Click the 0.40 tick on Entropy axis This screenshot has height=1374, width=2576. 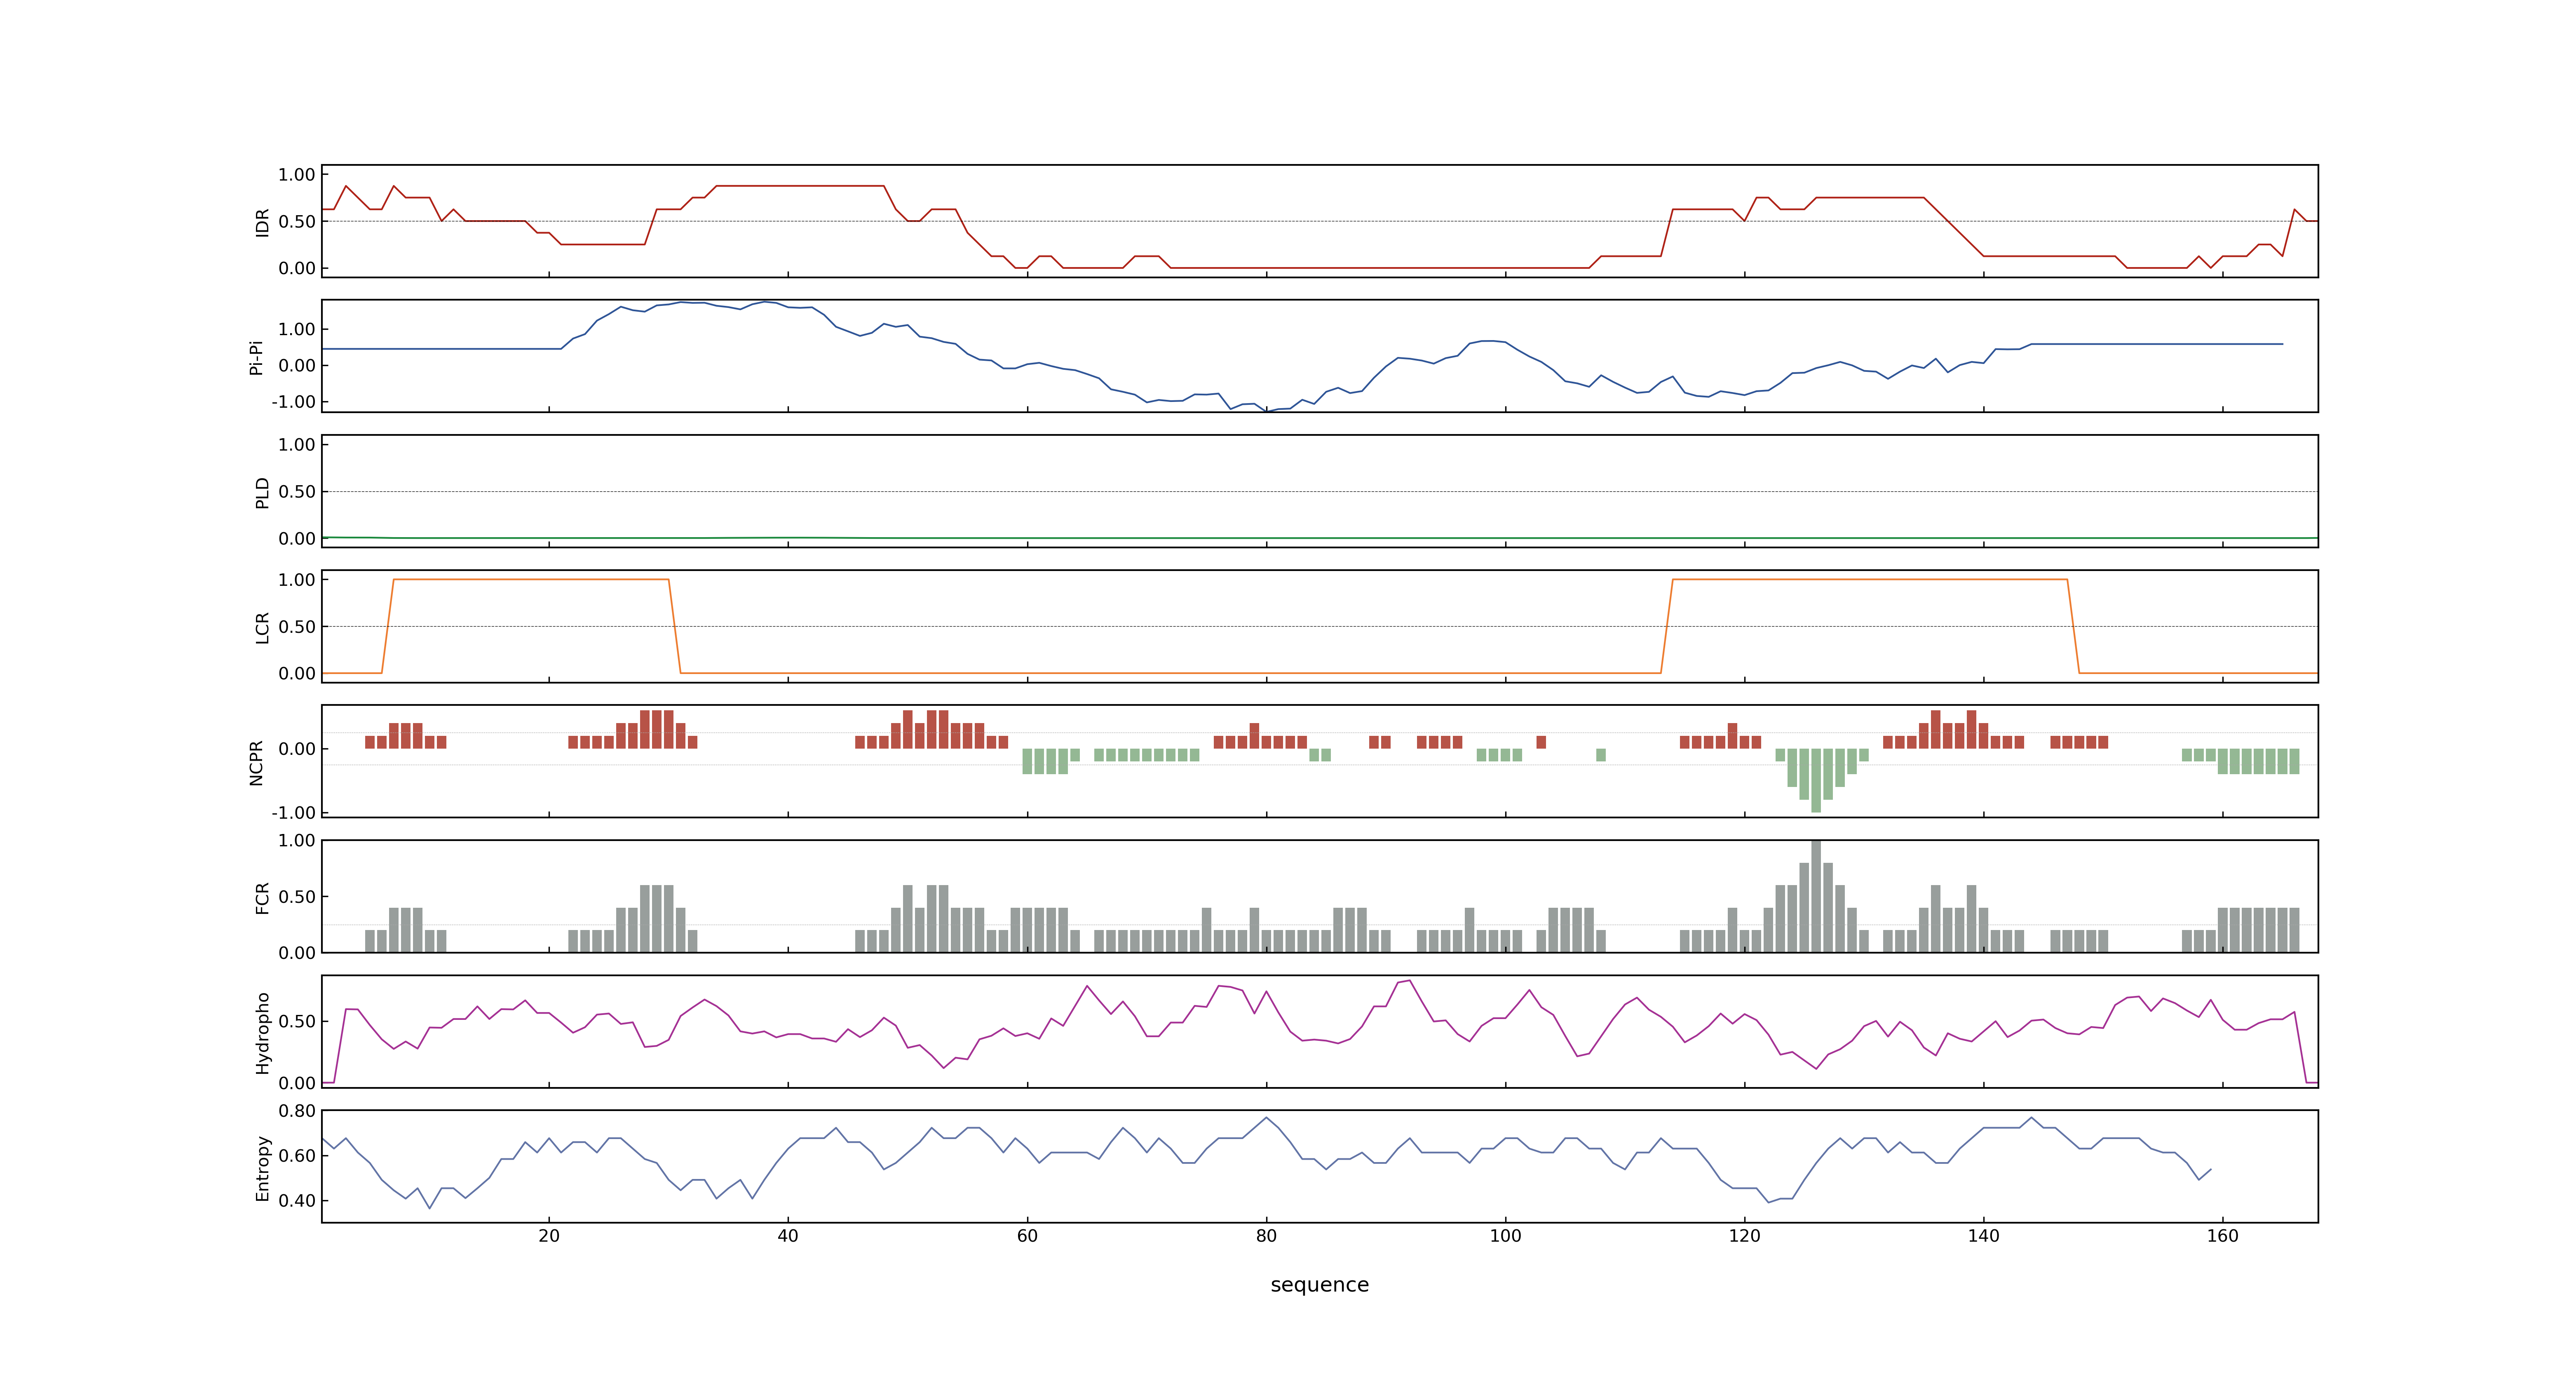297,1201
